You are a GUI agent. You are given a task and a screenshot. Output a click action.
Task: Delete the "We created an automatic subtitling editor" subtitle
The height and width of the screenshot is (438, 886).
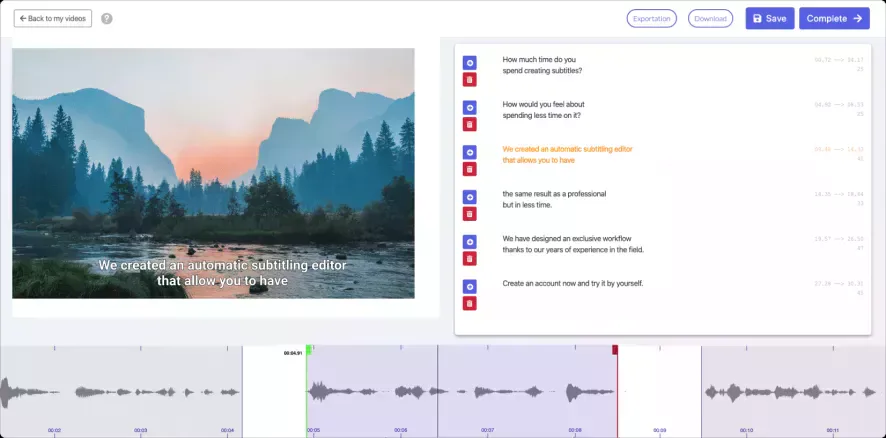click(470, 169)
